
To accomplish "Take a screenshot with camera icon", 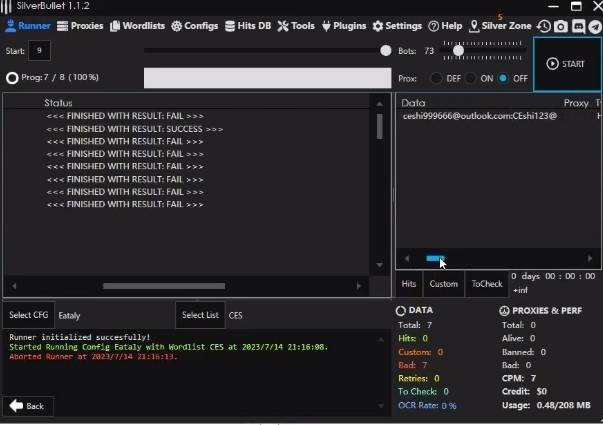I will tap(561, 26).
